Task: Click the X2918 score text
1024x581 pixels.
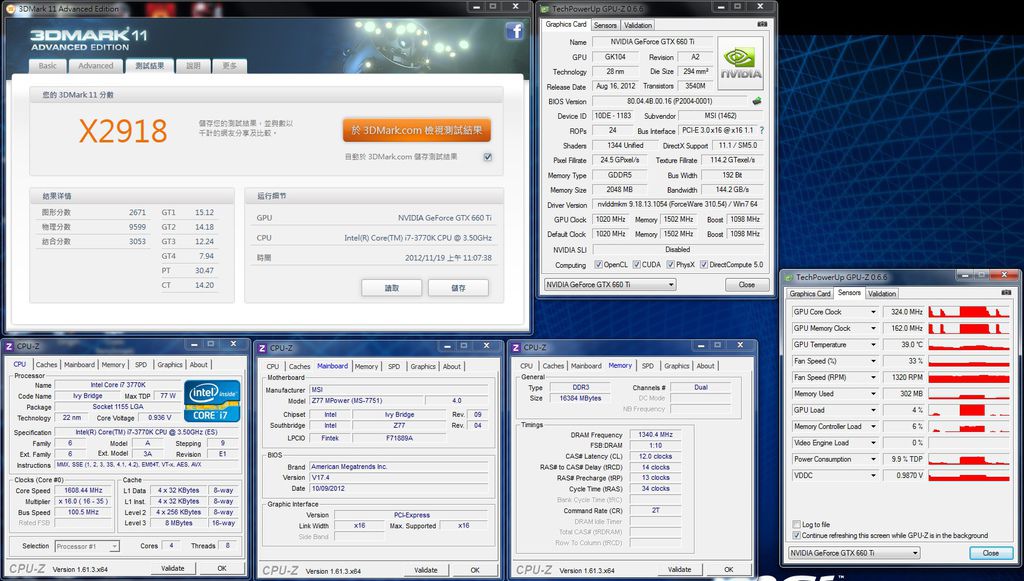Action: tap(123, 131)
